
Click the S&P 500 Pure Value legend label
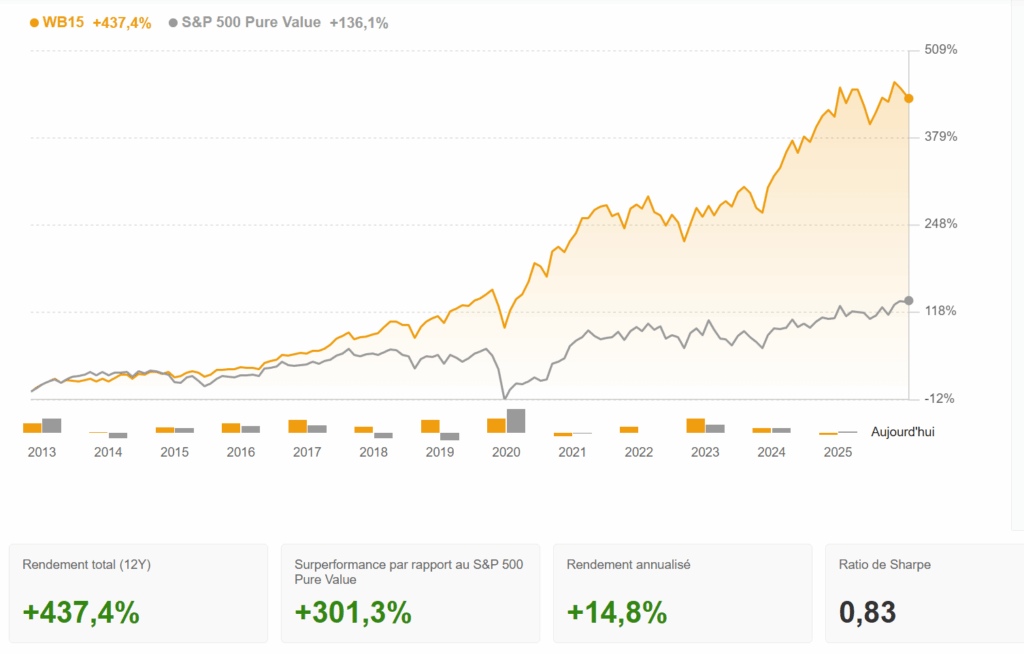tap(251, 22)
